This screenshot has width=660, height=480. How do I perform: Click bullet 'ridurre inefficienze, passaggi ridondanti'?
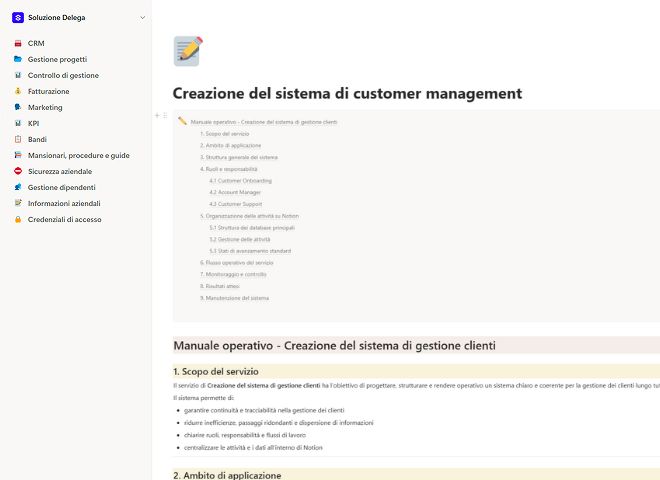pos(279,423)
